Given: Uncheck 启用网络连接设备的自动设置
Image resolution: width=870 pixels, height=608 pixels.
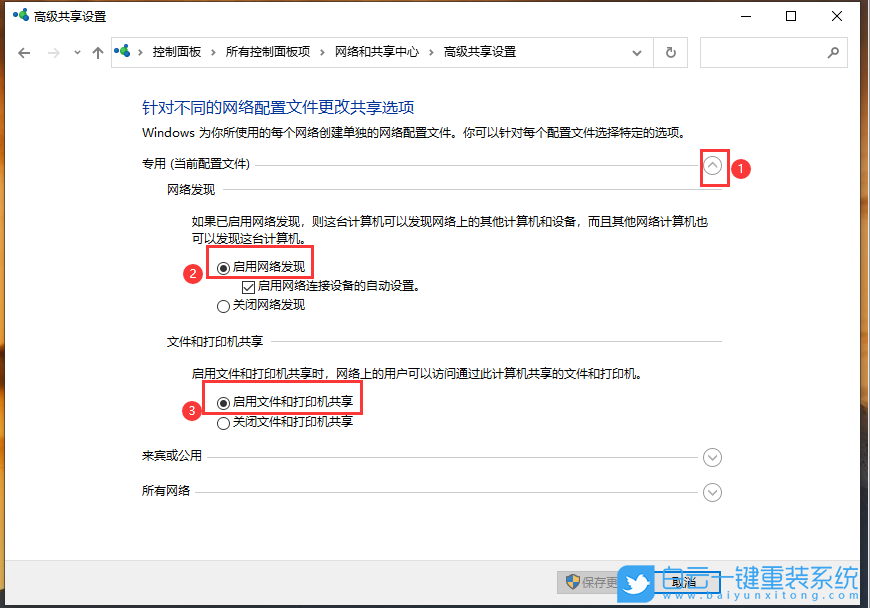Looking at the screenshot, I should (x=247, y=287).
